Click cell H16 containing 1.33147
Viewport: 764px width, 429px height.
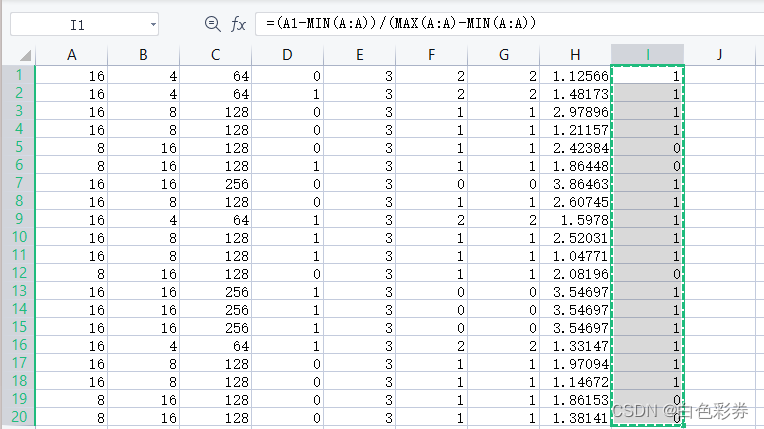pos(575,346)
